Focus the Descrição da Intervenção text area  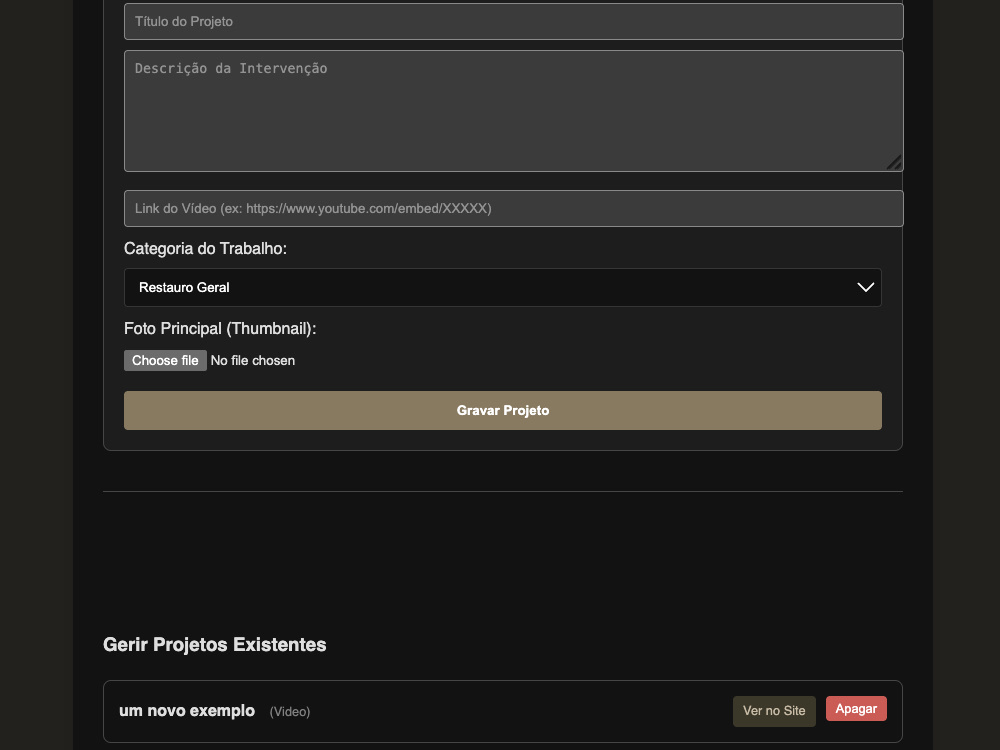click(x=513, y=111)
